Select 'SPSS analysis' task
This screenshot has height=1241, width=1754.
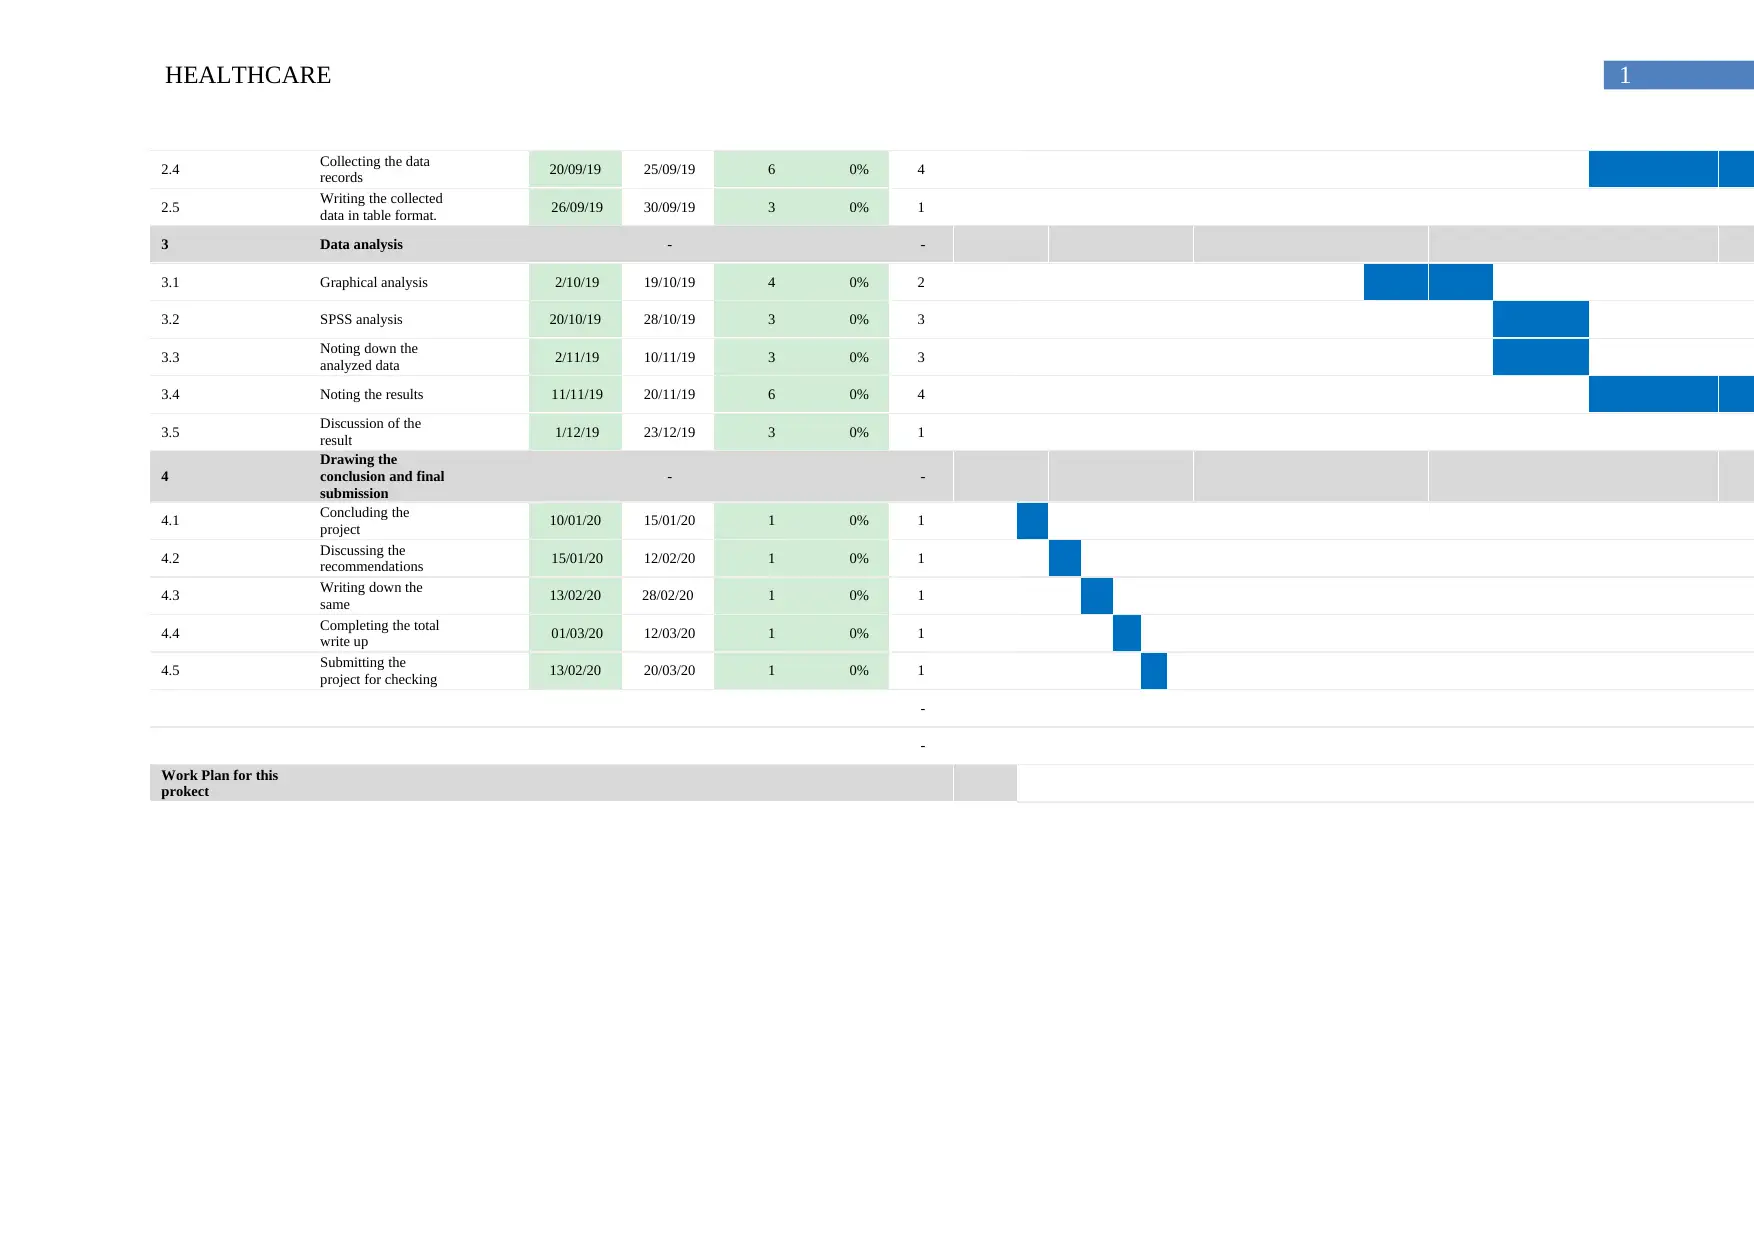[x=361, y=319]
